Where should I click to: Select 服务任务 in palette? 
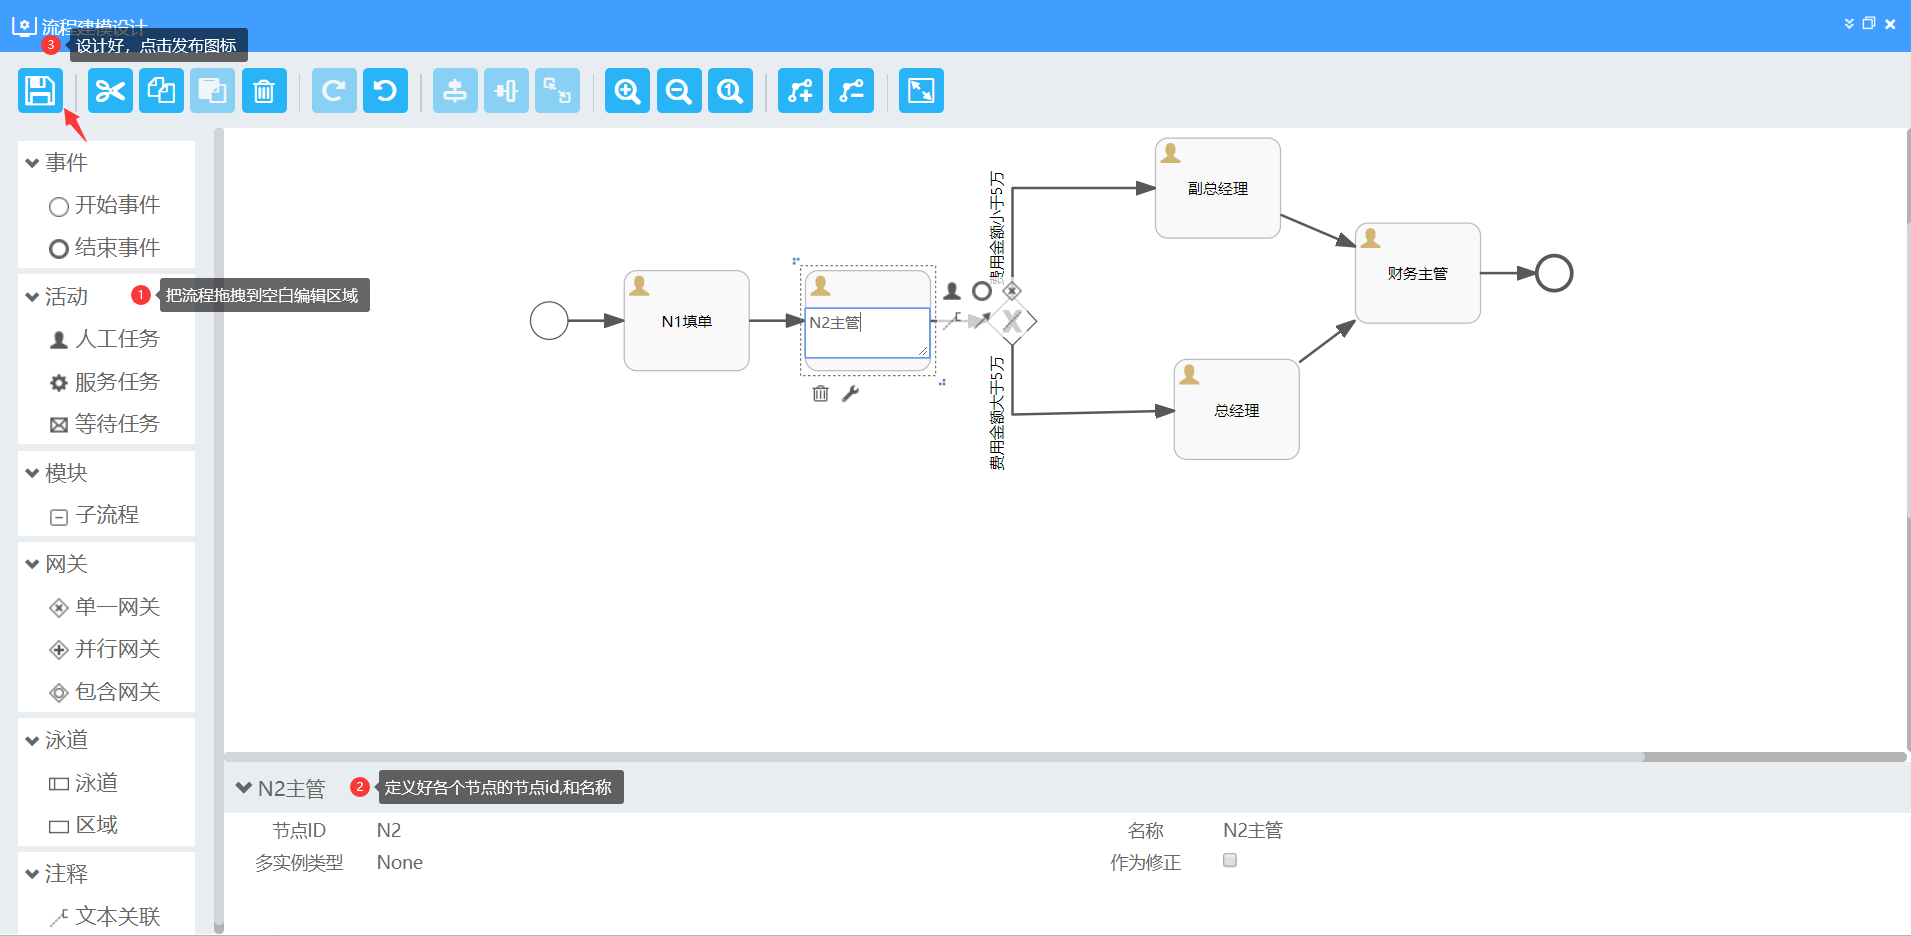(105, 382)
